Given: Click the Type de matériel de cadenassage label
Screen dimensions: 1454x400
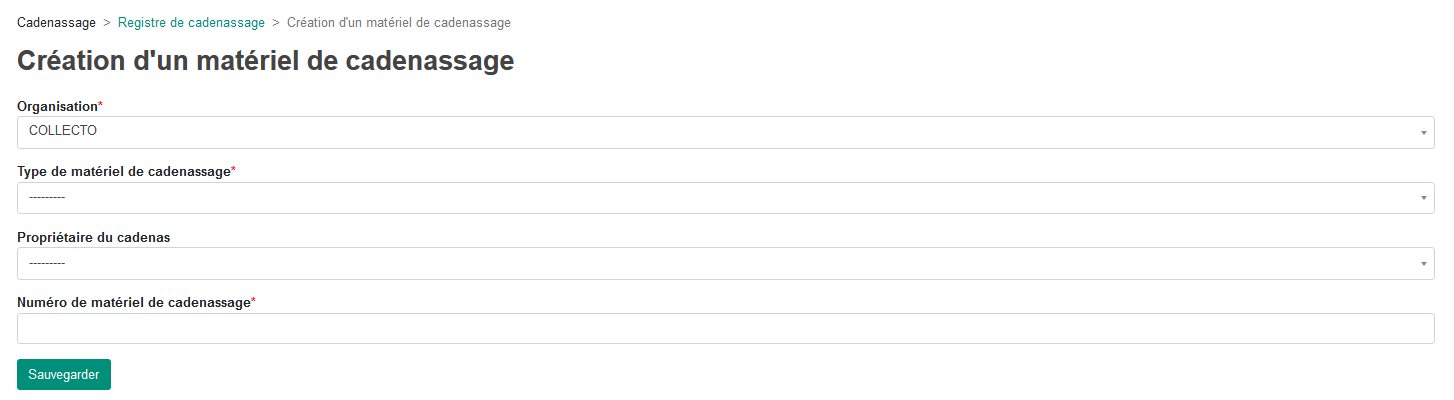Looking at the screenshot, I should [124, 171].
